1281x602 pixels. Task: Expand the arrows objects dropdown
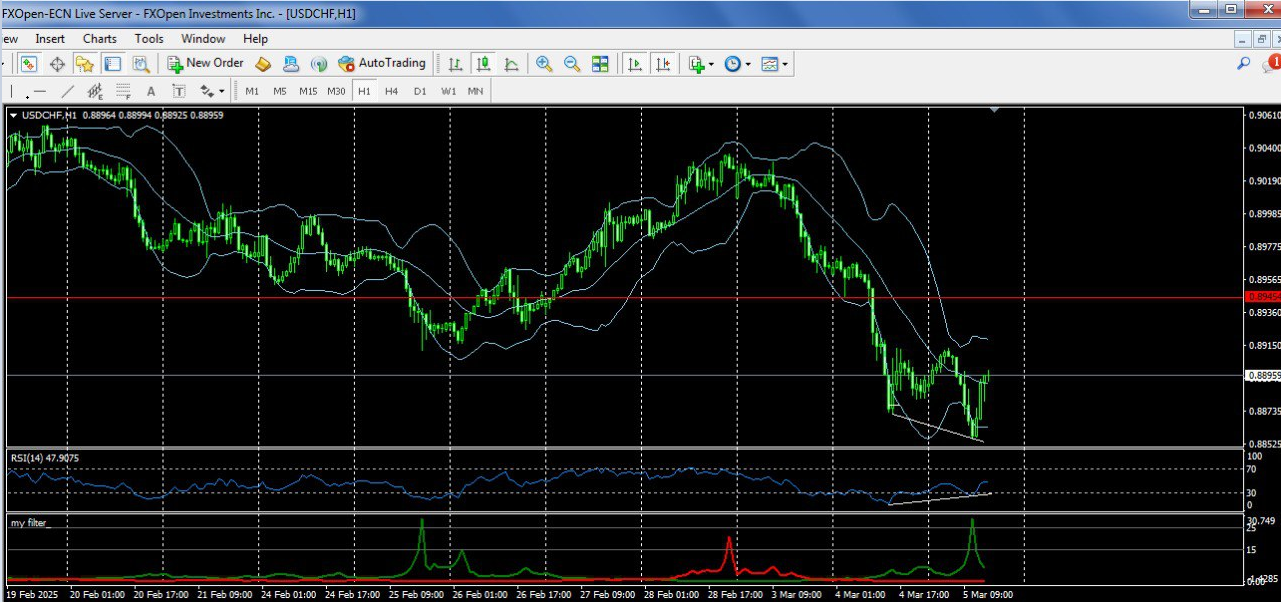point(221,92)
